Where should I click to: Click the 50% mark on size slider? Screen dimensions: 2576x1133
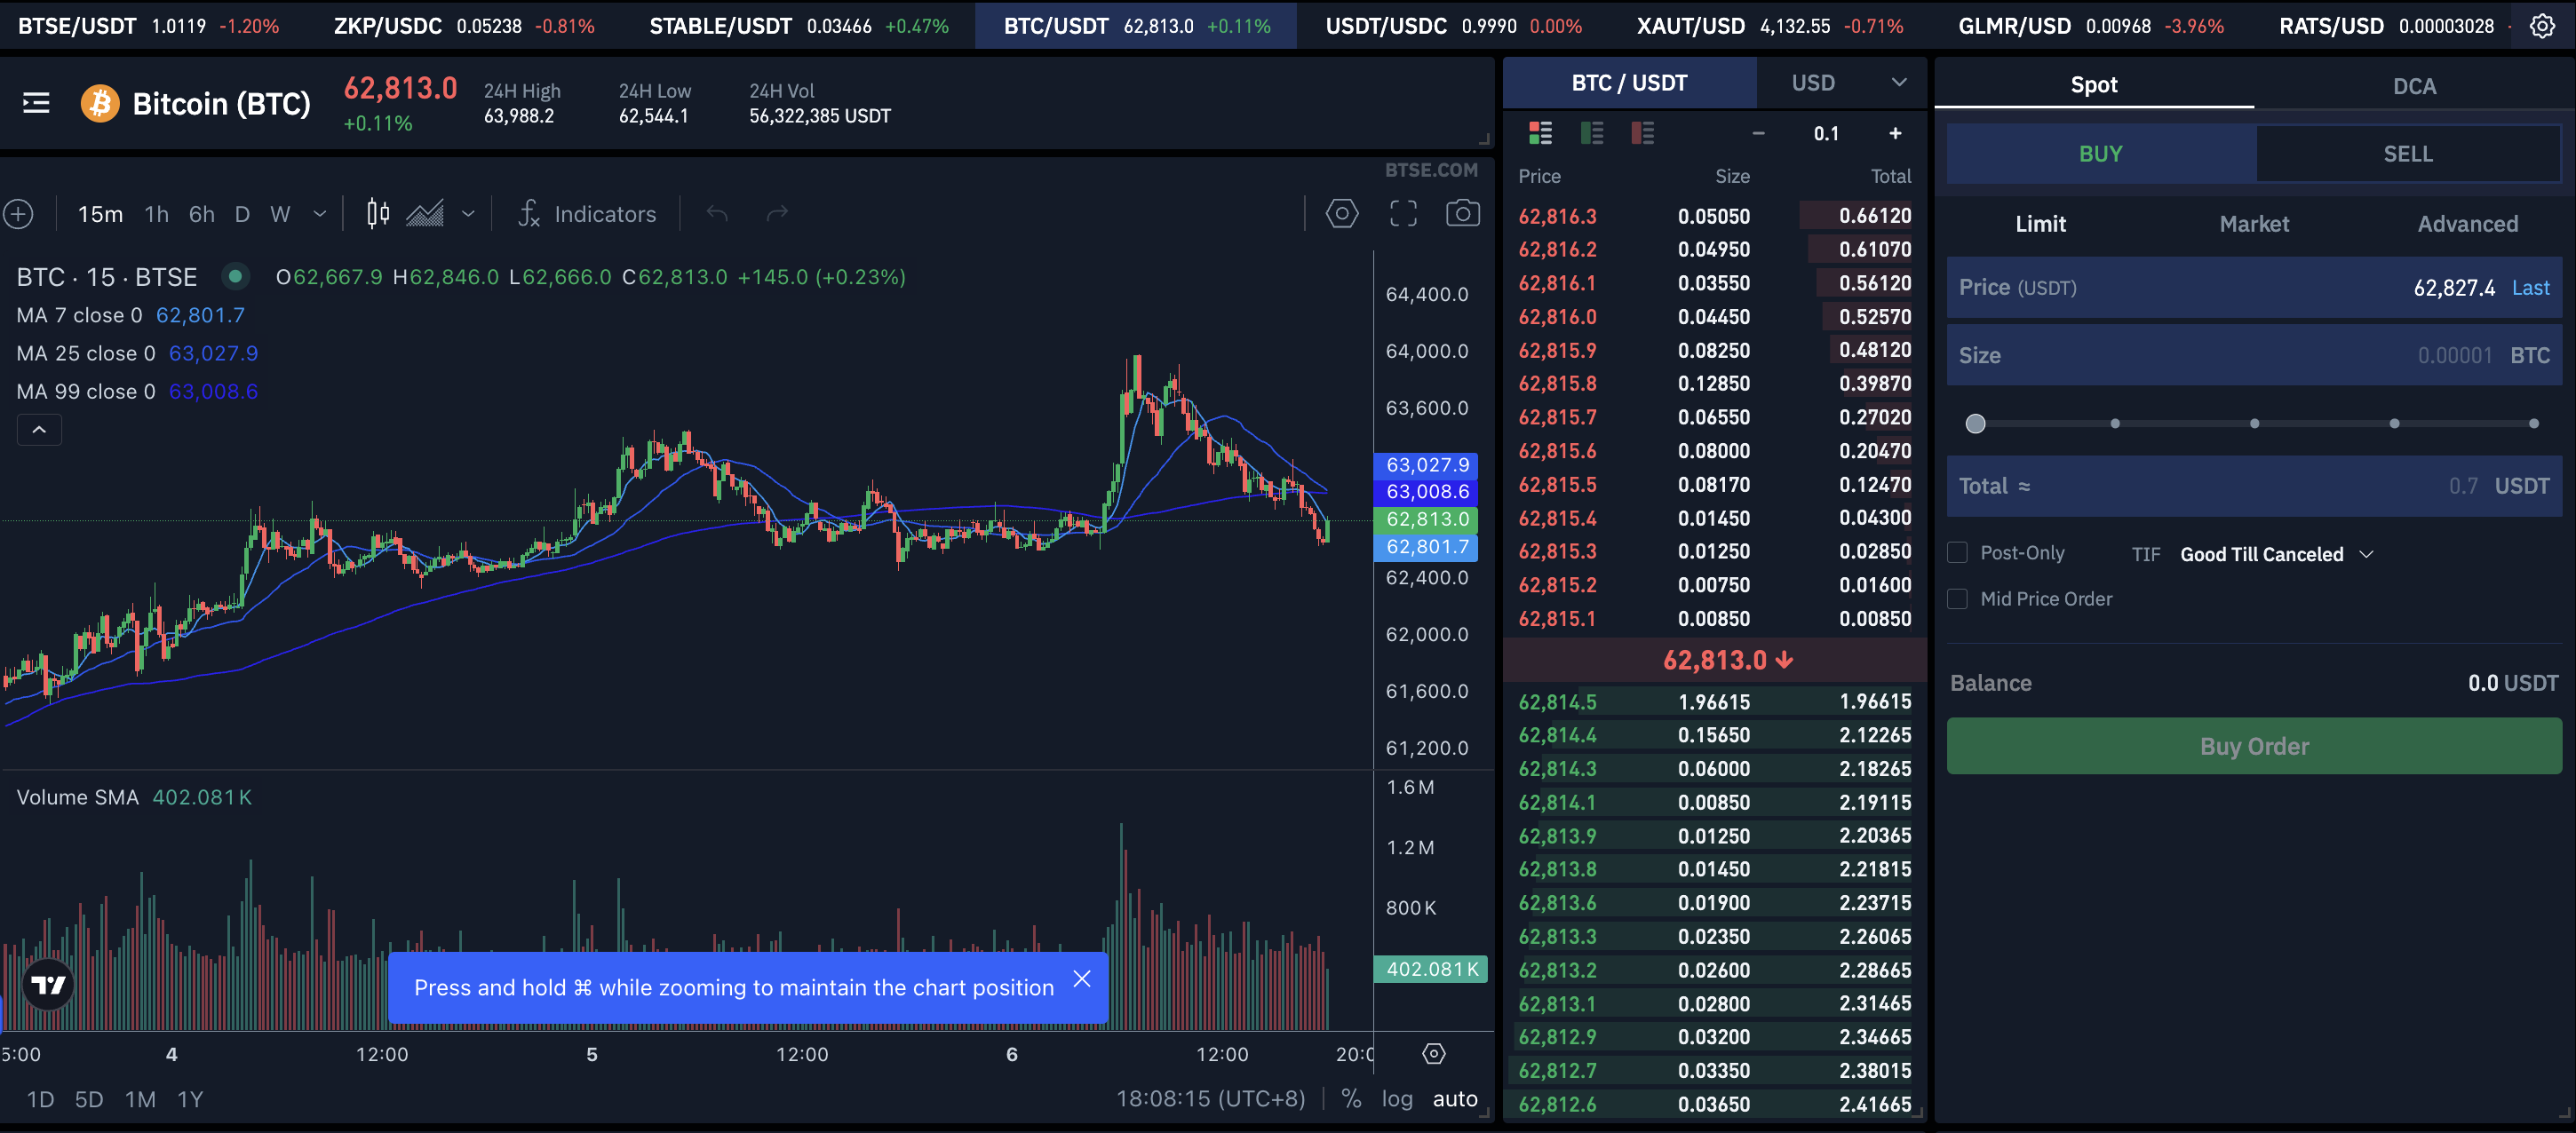point(2254,424)
